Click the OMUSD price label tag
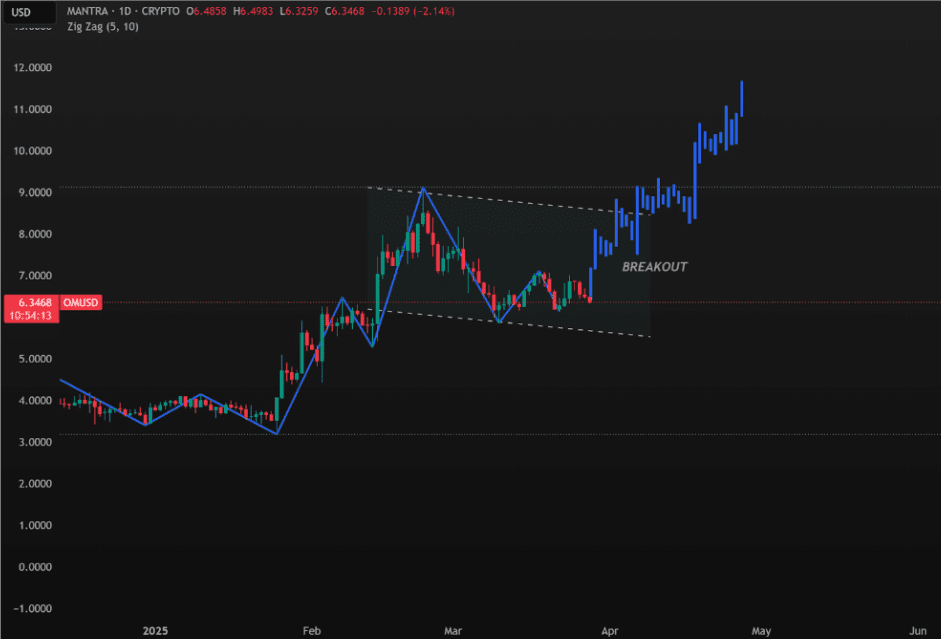The height and width of the screenshot is (639, 941). 80,302
